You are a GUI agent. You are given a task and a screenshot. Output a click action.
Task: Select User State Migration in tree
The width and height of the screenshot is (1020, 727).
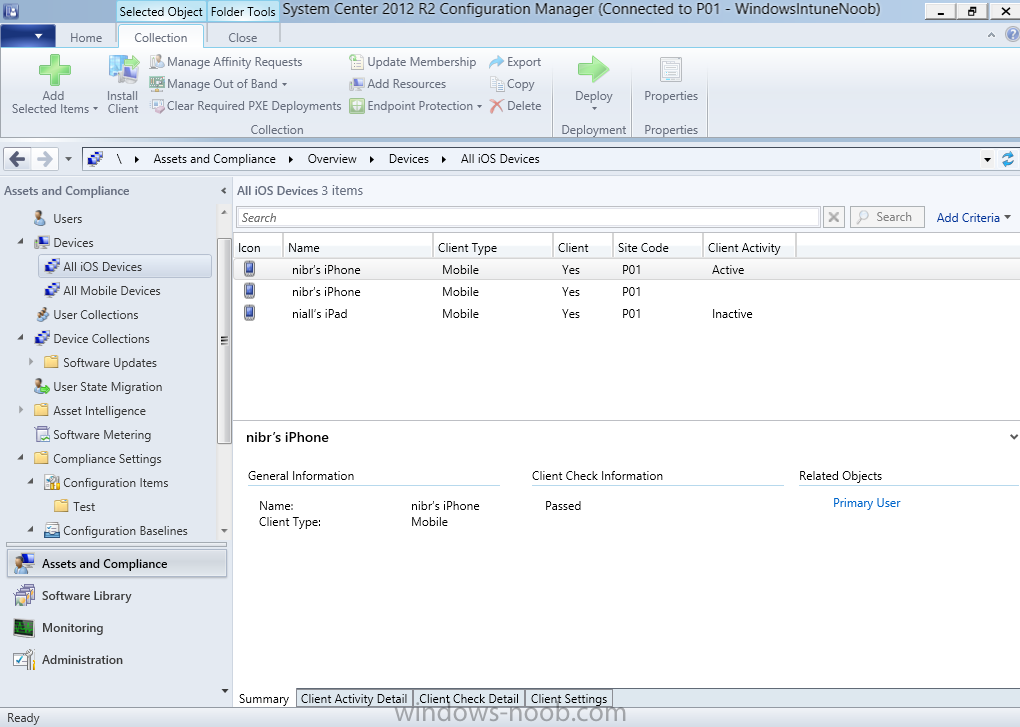pyautogui.click(x=99, y=387)
